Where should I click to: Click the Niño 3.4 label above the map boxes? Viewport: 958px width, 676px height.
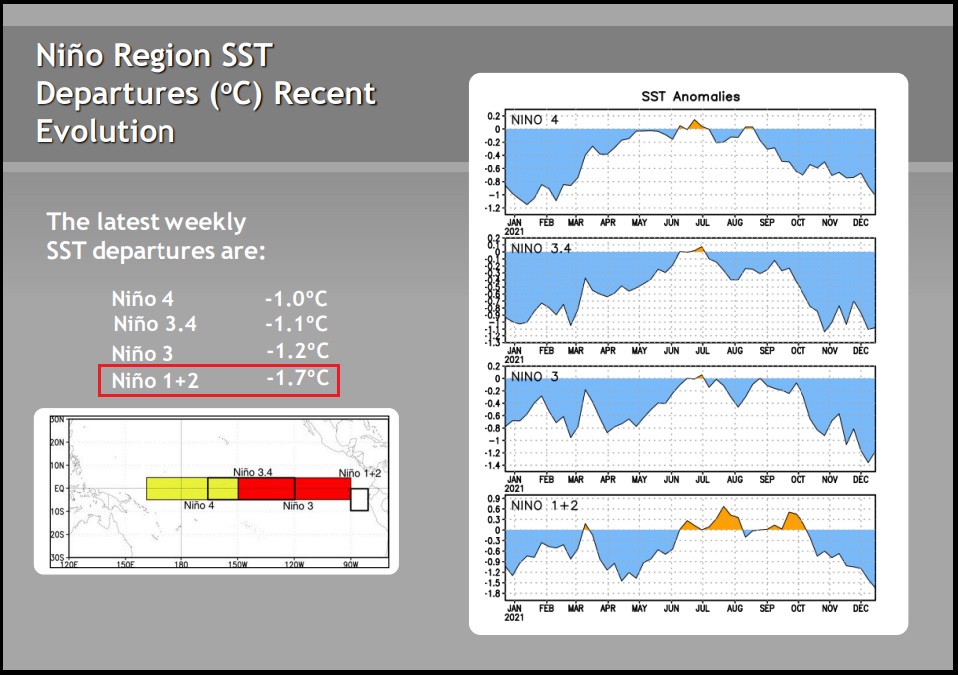point(252,472)
